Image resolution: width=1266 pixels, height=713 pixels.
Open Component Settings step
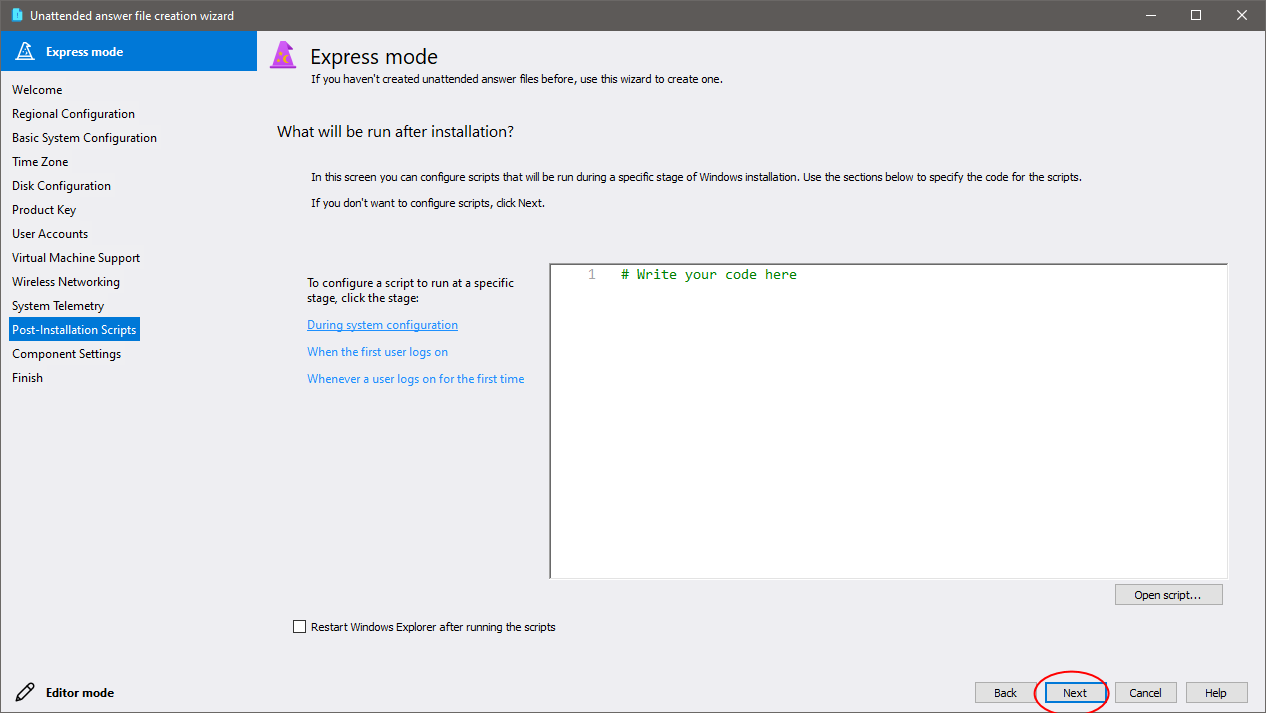(66, 354)
